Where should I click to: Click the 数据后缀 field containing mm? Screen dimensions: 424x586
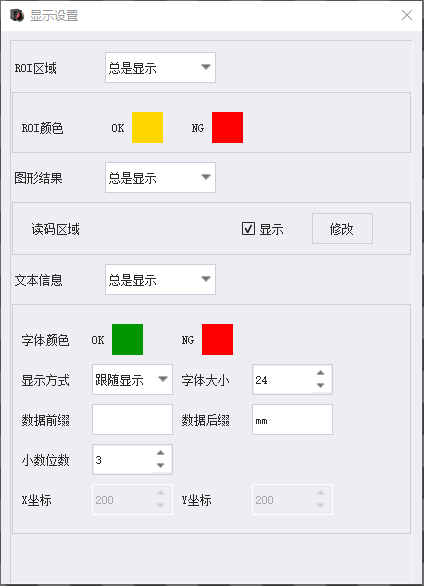292,419
